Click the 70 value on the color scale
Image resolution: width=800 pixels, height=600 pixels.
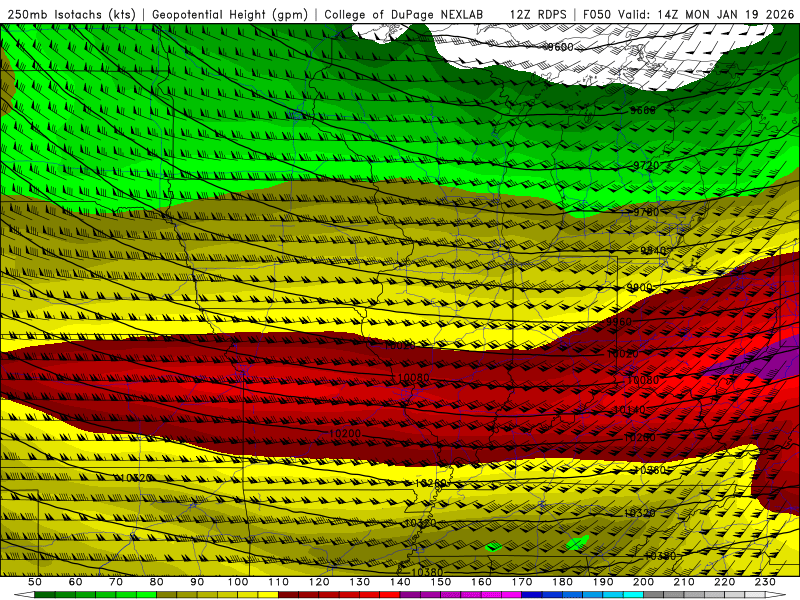coord(116,582)
